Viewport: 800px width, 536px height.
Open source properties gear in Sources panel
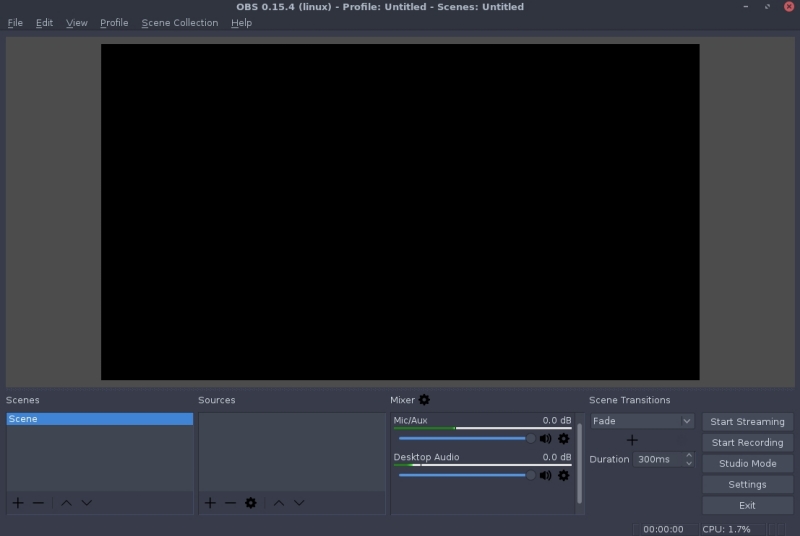250,503
